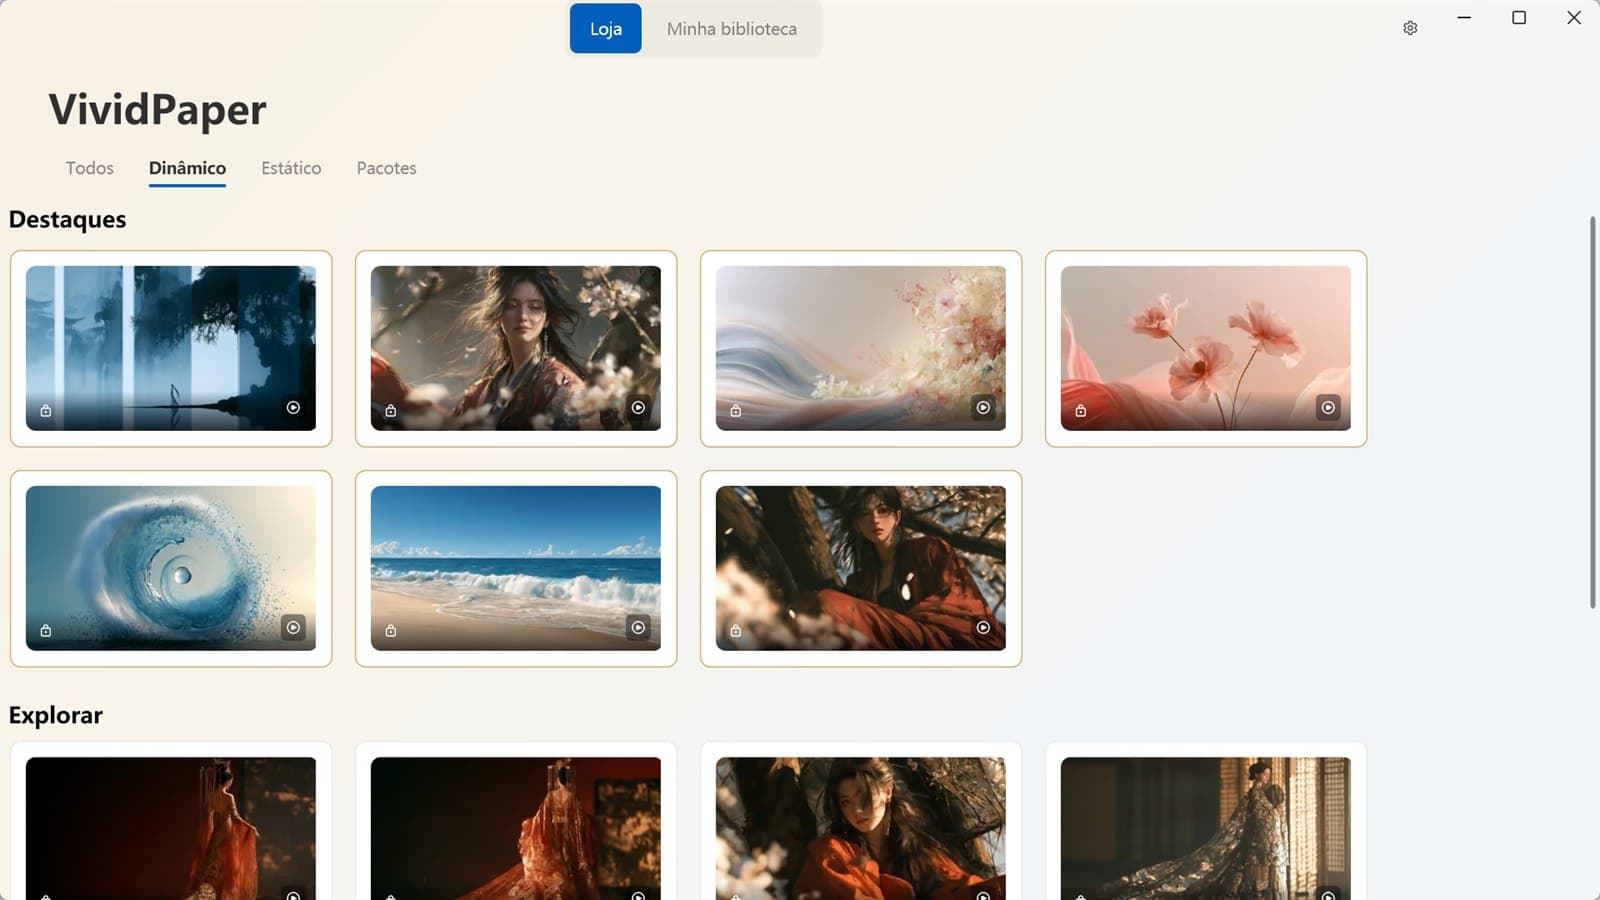Play preview on misty blue forest wallpaper
The image size is (1600, 900).
tap(293, 408)
